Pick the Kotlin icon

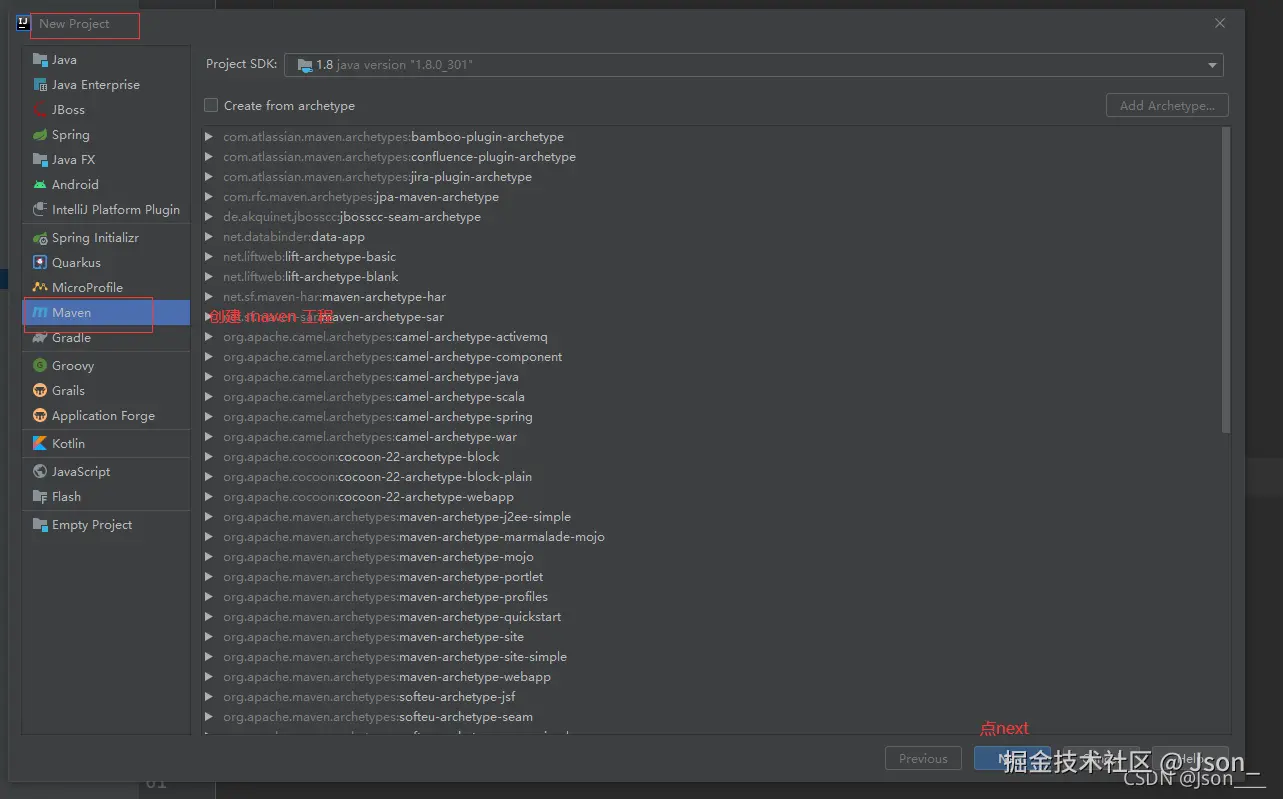coord(40,444)
